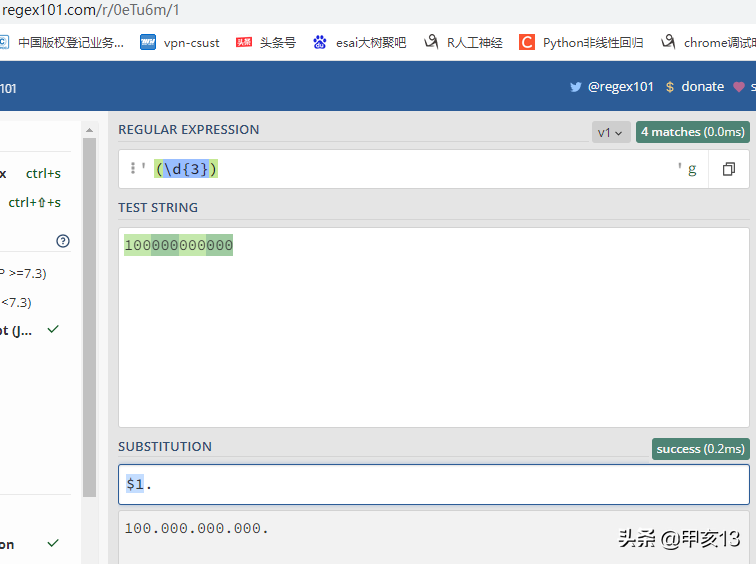Click the REGULAR EXPRESSION section heading
756x564 pixels.
189,130
